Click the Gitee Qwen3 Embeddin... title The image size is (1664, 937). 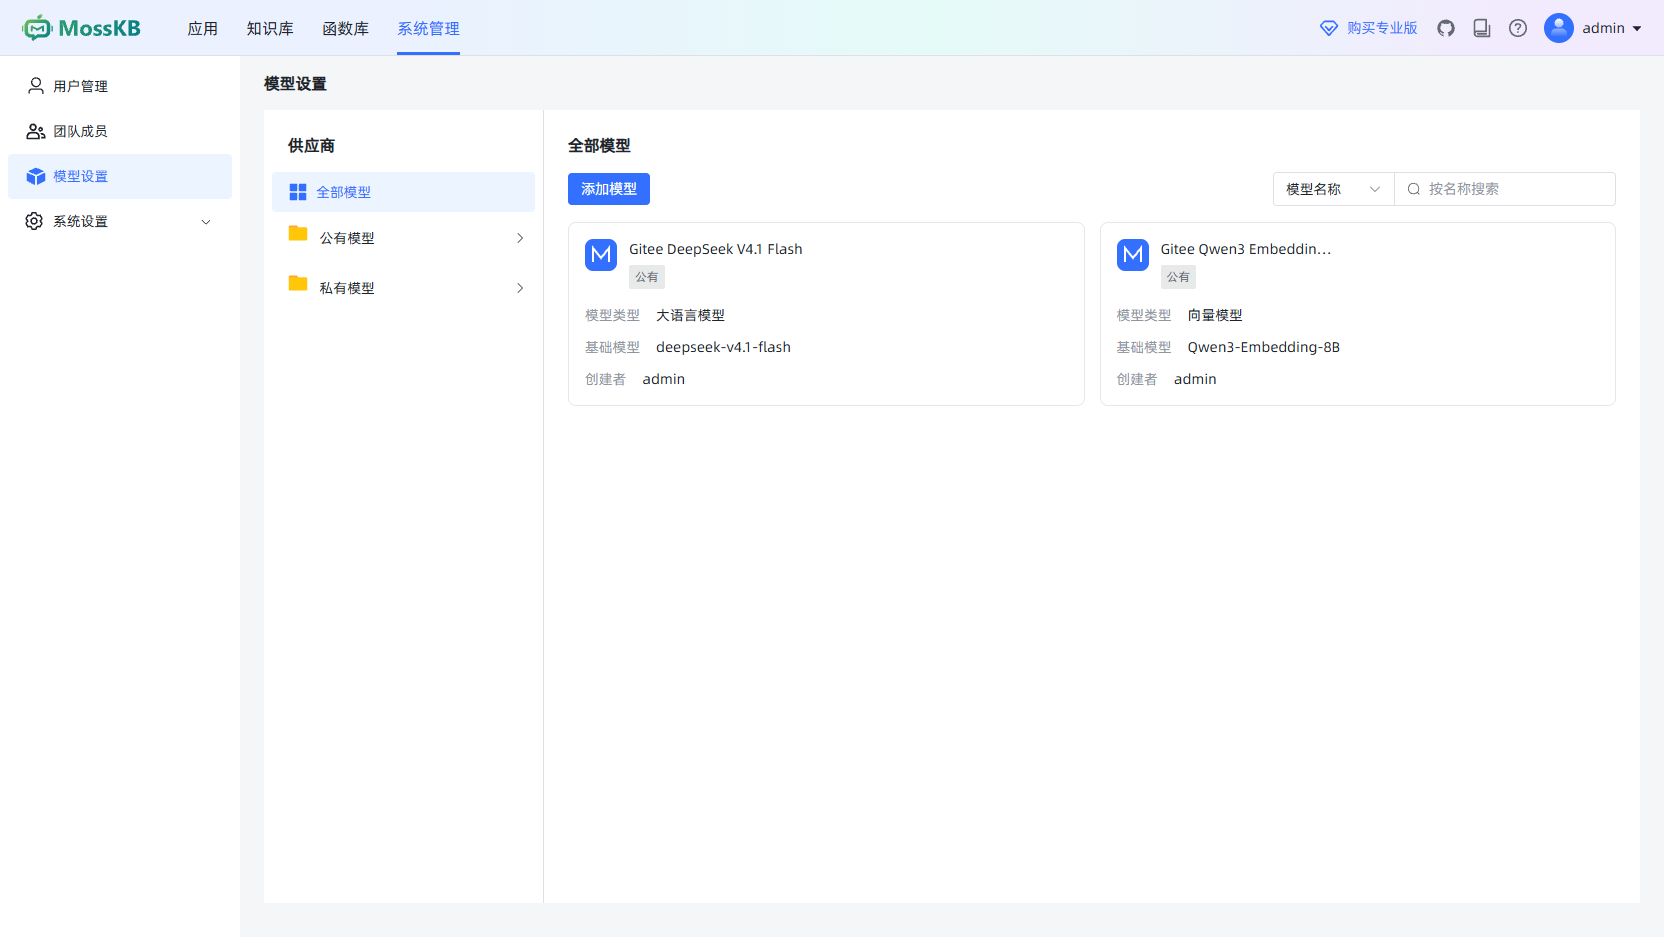(x=1246, y=249)
